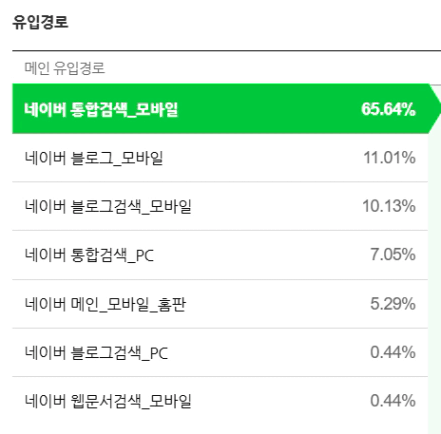Click blank middle area of 네이버 통합검색_PC row
The height and width of the screenshot is (434, 441).
click(x=260, y=255)
